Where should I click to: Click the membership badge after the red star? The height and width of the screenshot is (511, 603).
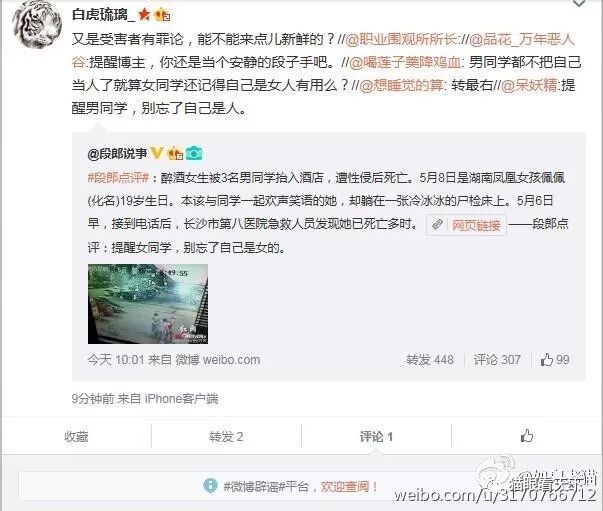(162, 15)
